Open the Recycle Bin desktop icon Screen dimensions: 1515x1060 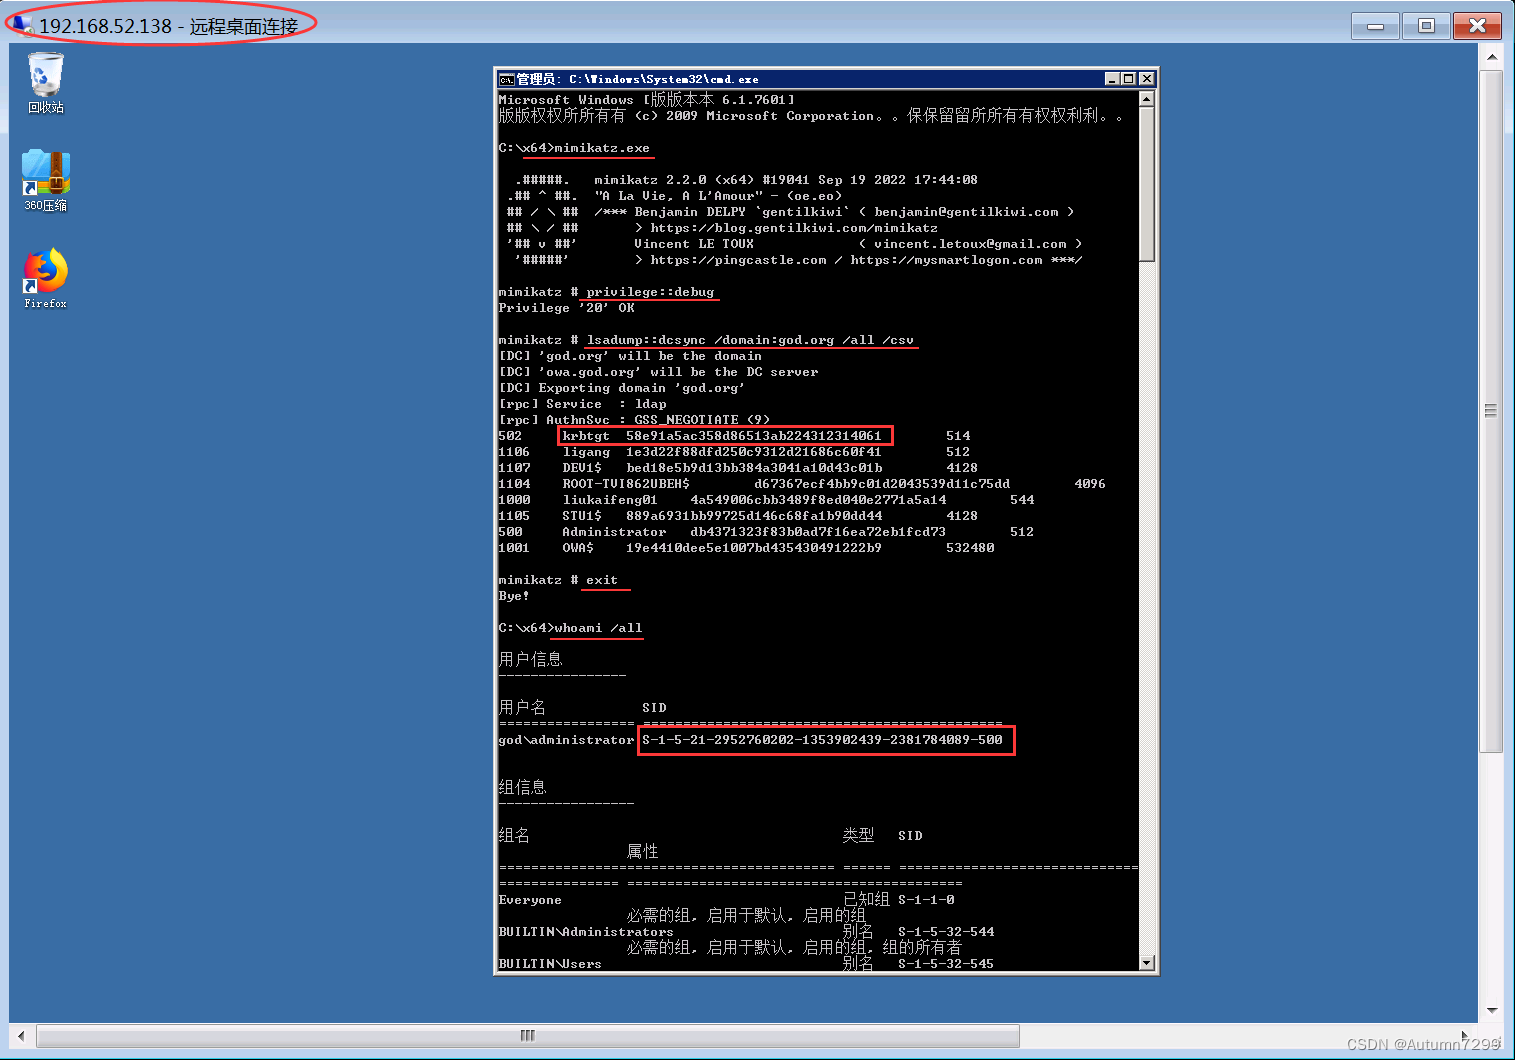(x=45, y=82)
